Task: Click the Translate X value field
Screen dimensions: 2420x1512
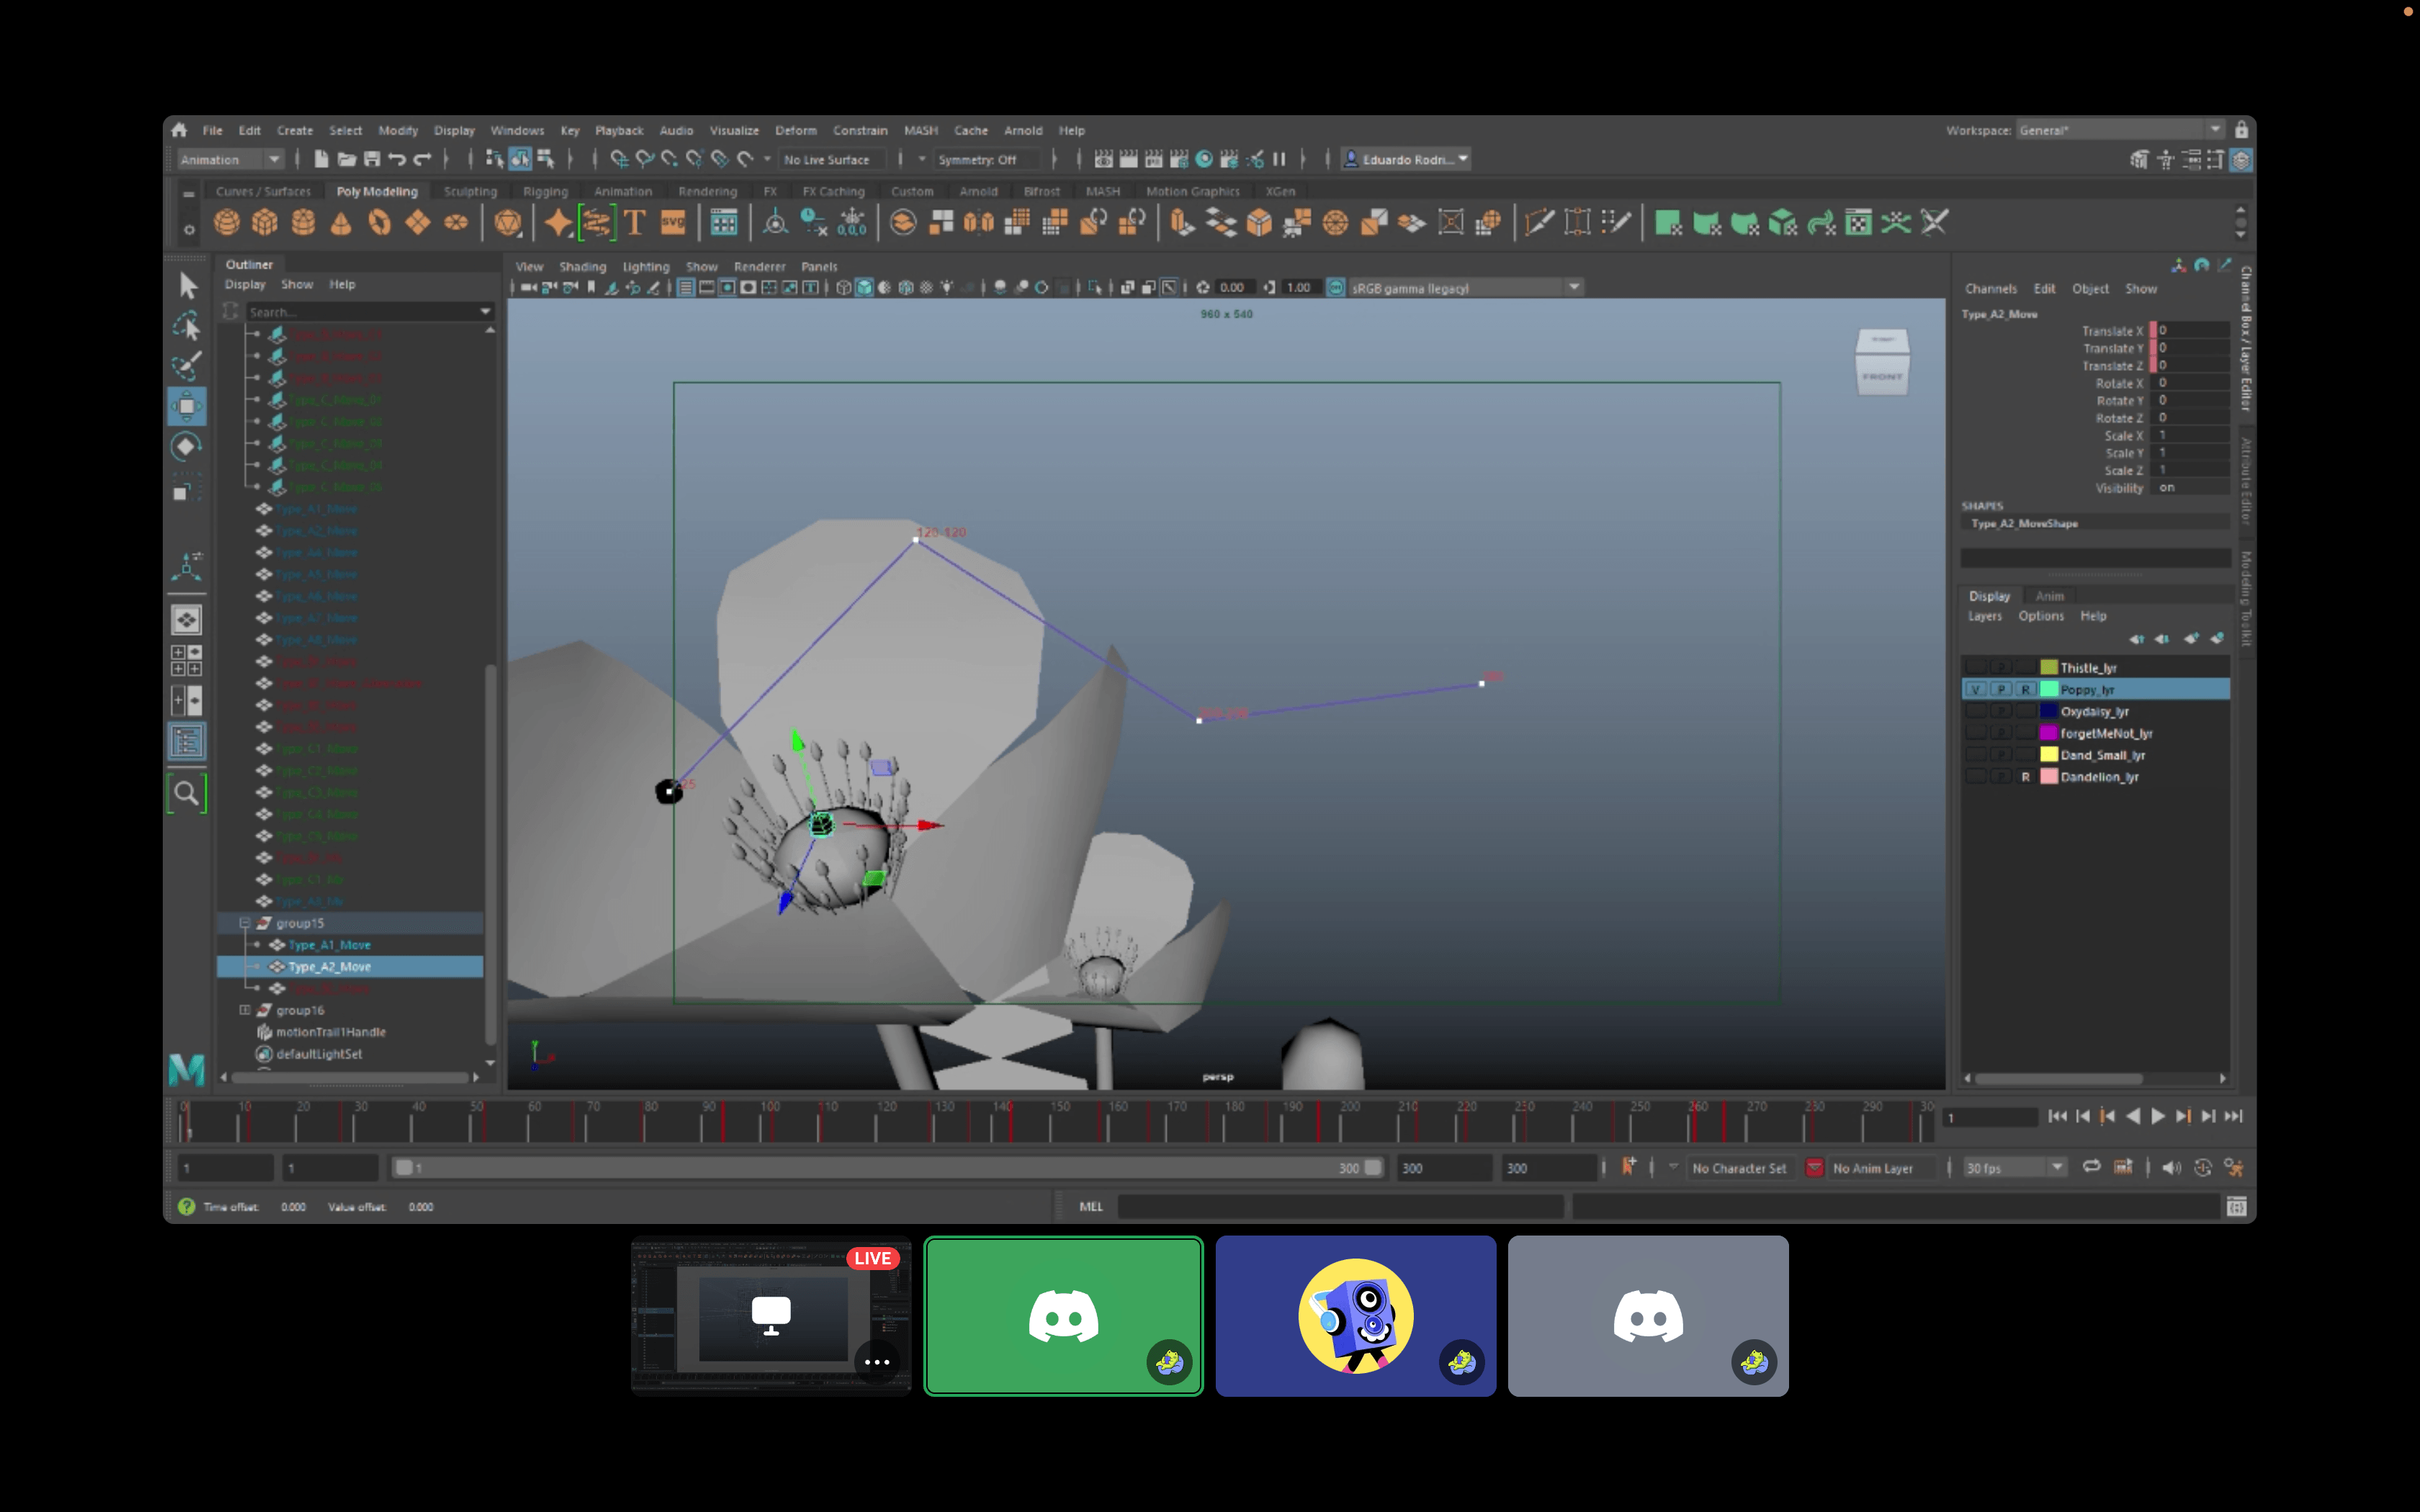Action: [2192, 331]
